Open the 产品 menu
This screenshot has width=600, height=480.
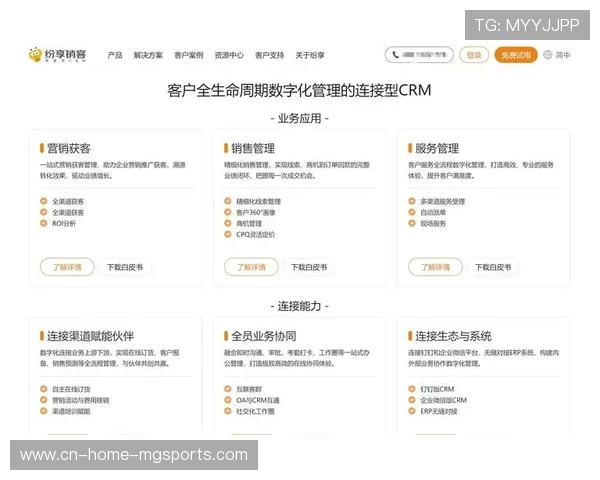(x=115, y=55)
